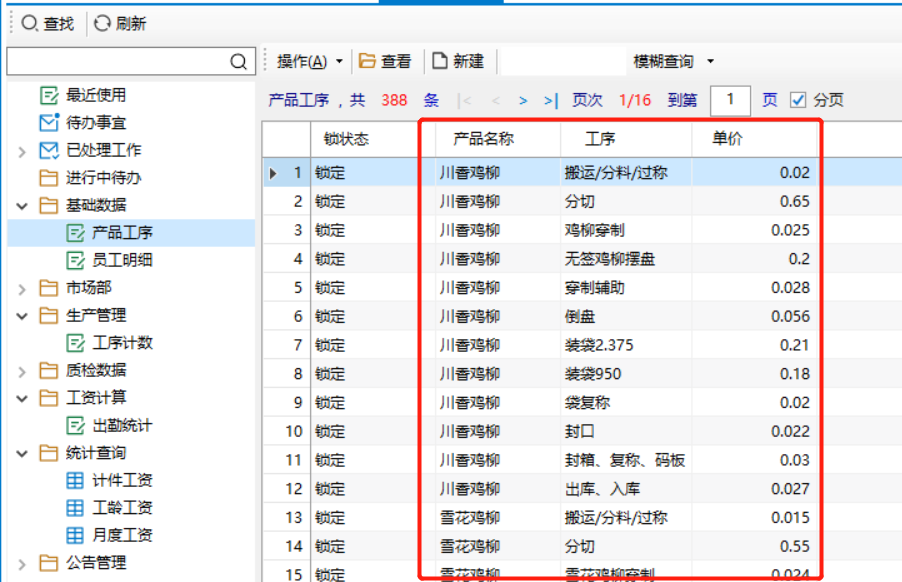This screenshot has height=582, width=902.
Task: Go to next page arrow
Action: (x=523, y=100)
